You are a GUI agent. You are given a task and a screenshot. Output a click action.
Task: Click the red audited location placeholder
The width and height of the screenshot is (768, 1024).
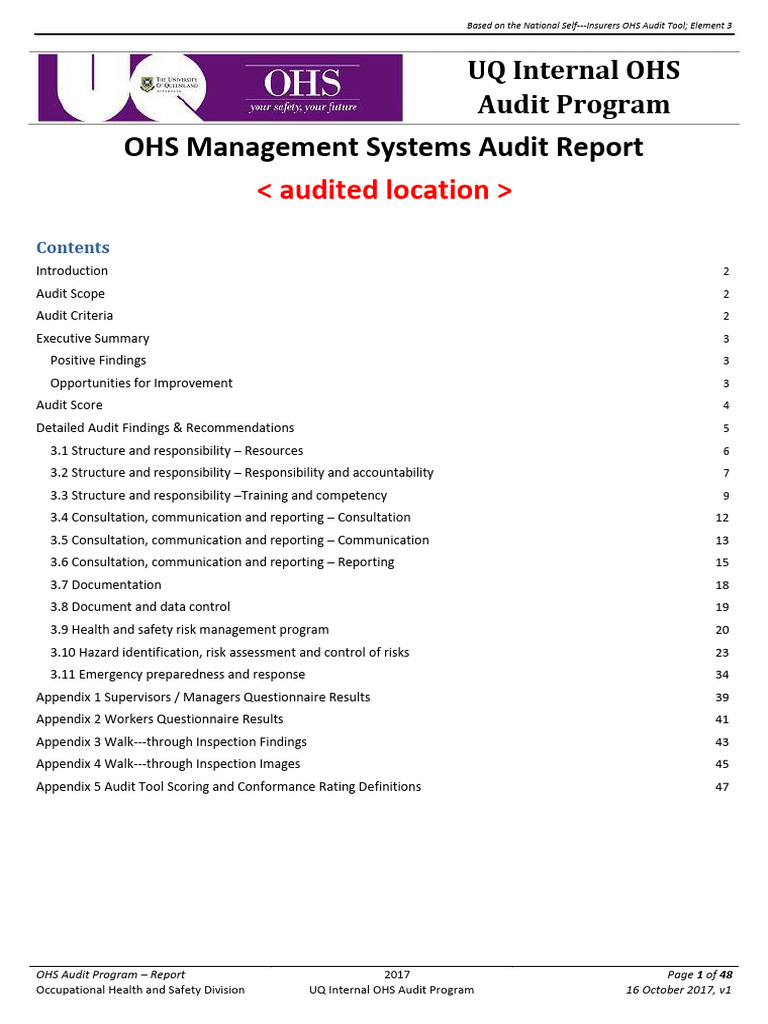point(384,190)
